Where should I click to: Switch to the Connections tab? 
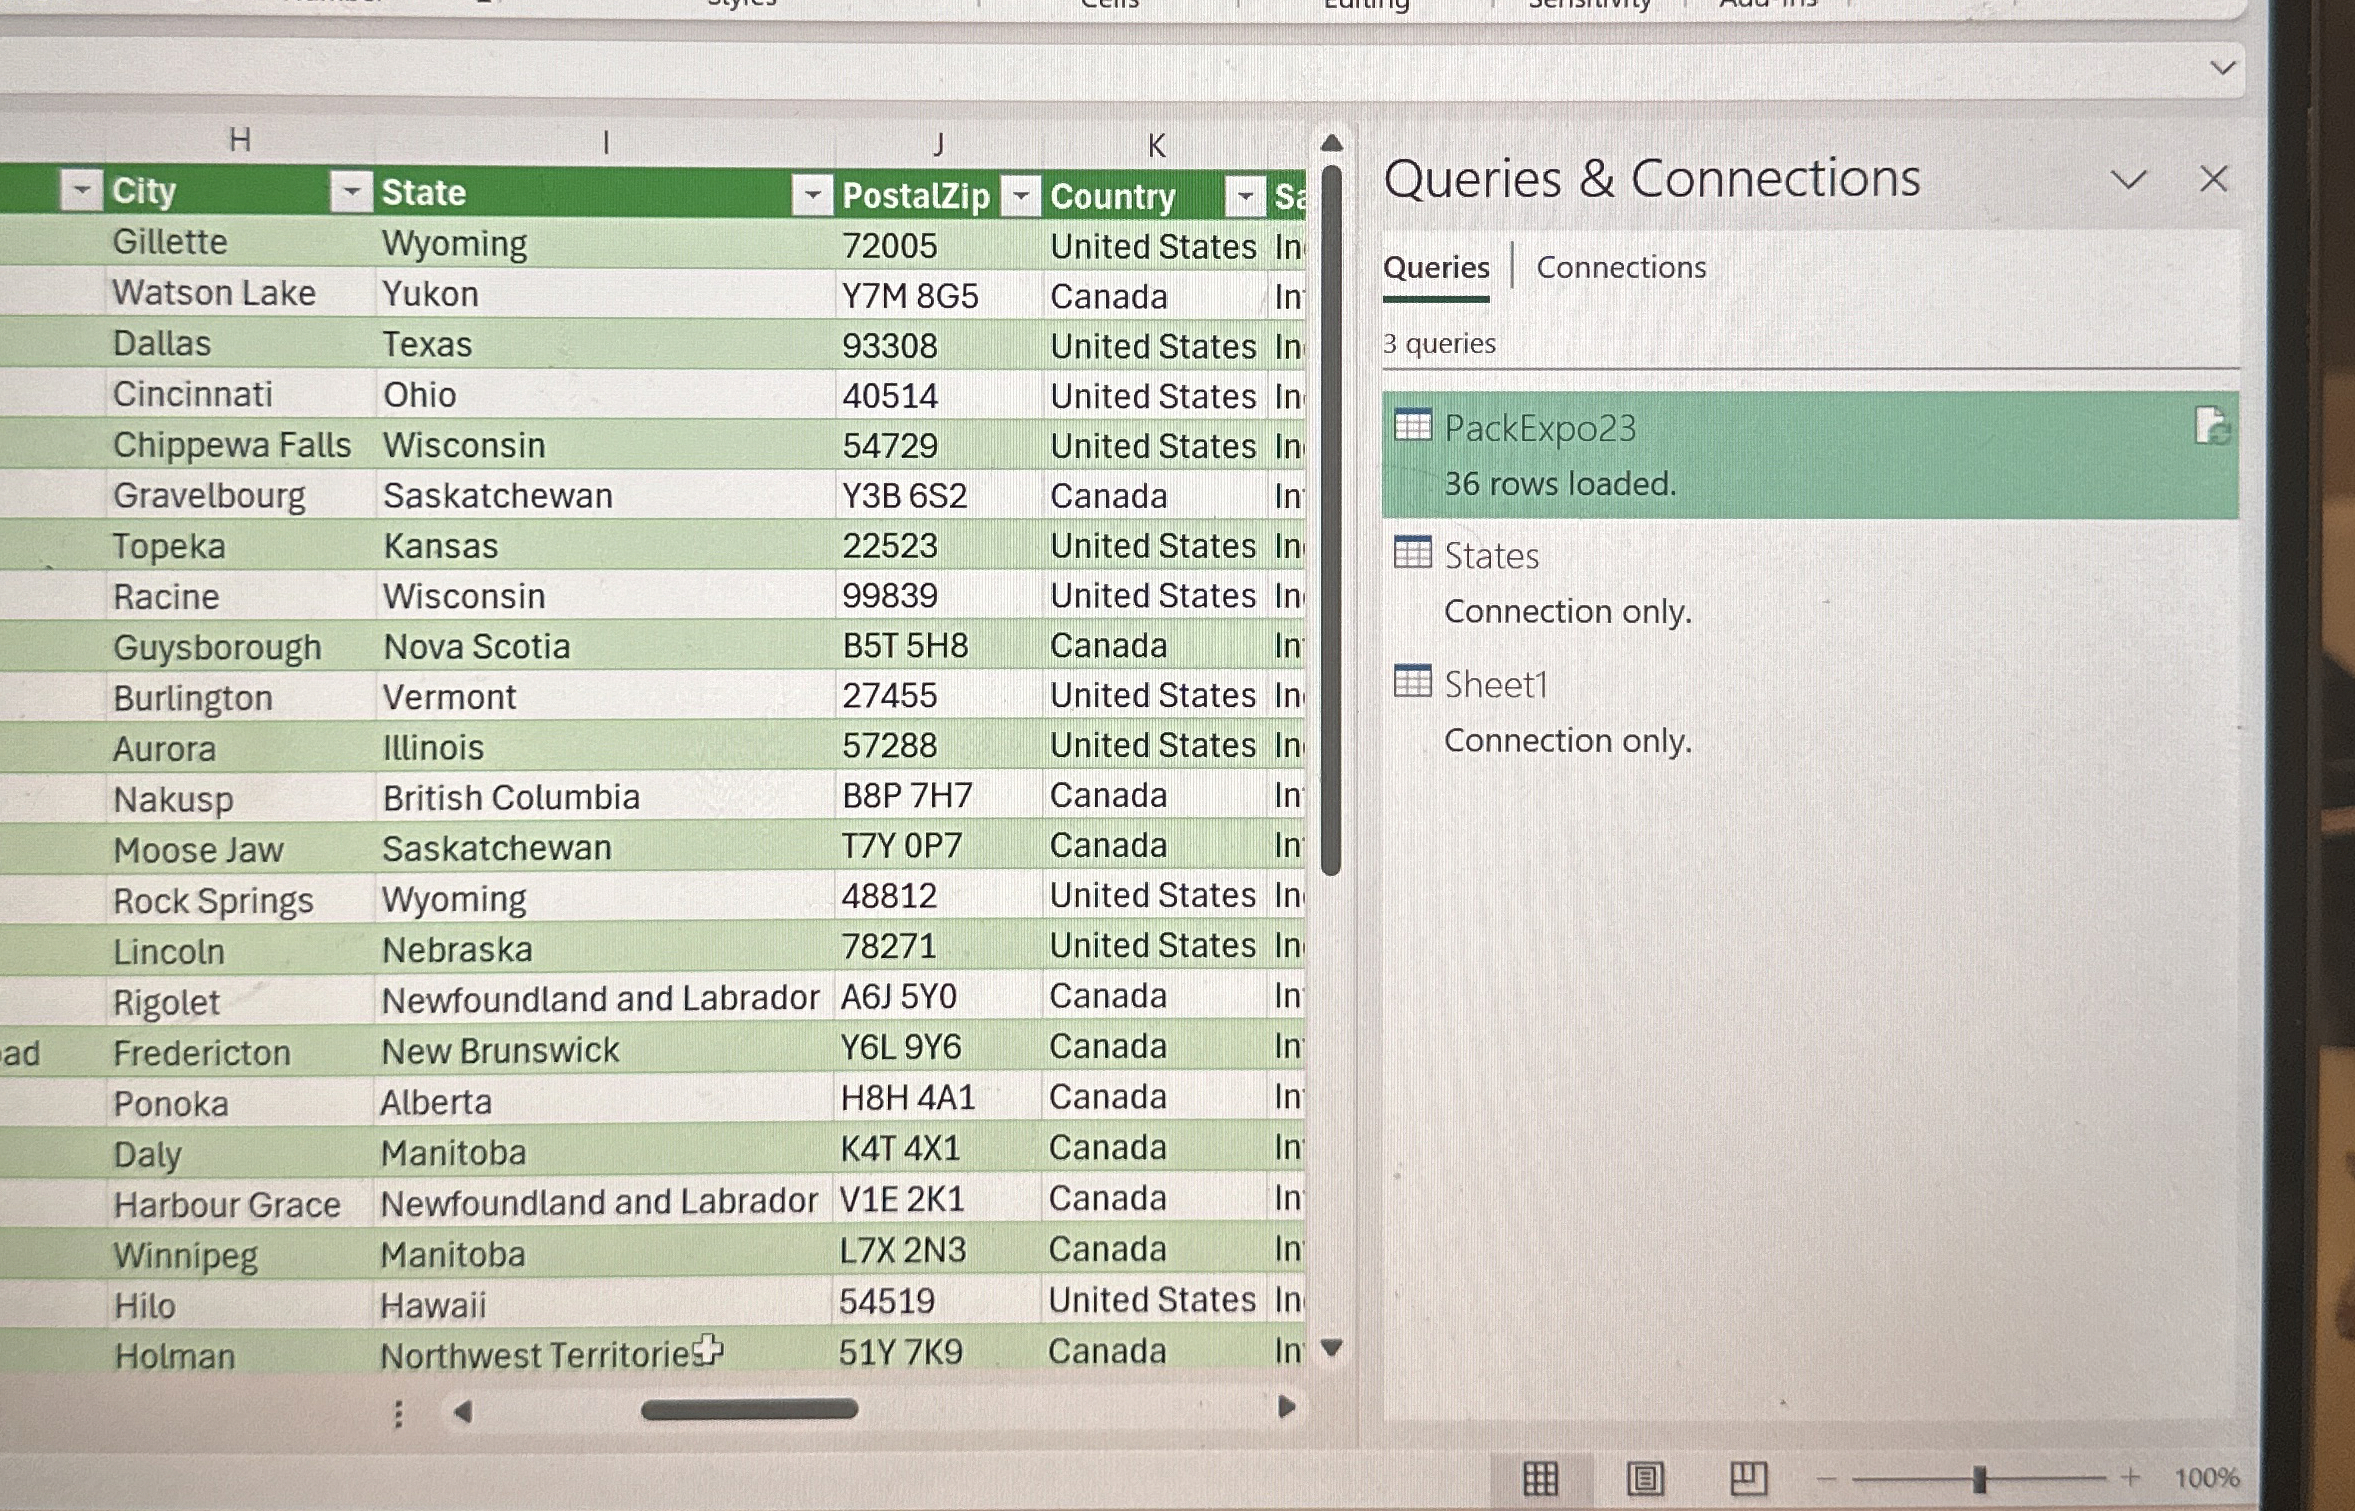1622,267
